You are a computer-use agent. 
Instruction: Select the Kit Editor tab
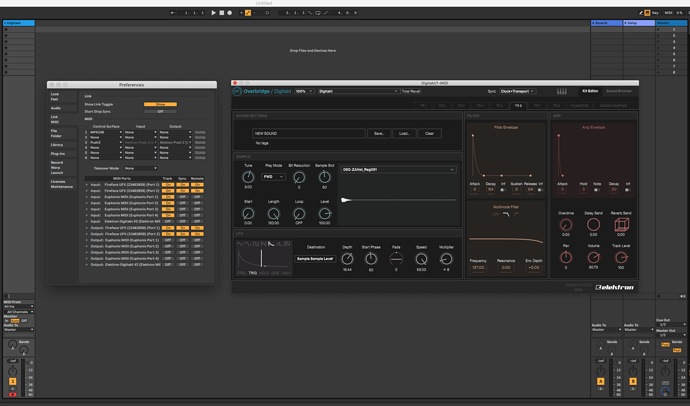[x=590, y=91]
